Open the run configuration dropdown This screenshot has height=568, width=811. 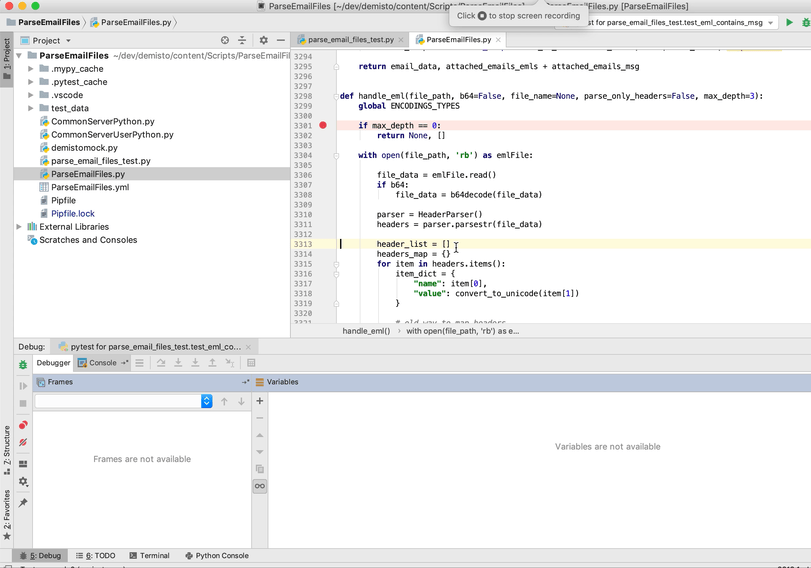772,22
